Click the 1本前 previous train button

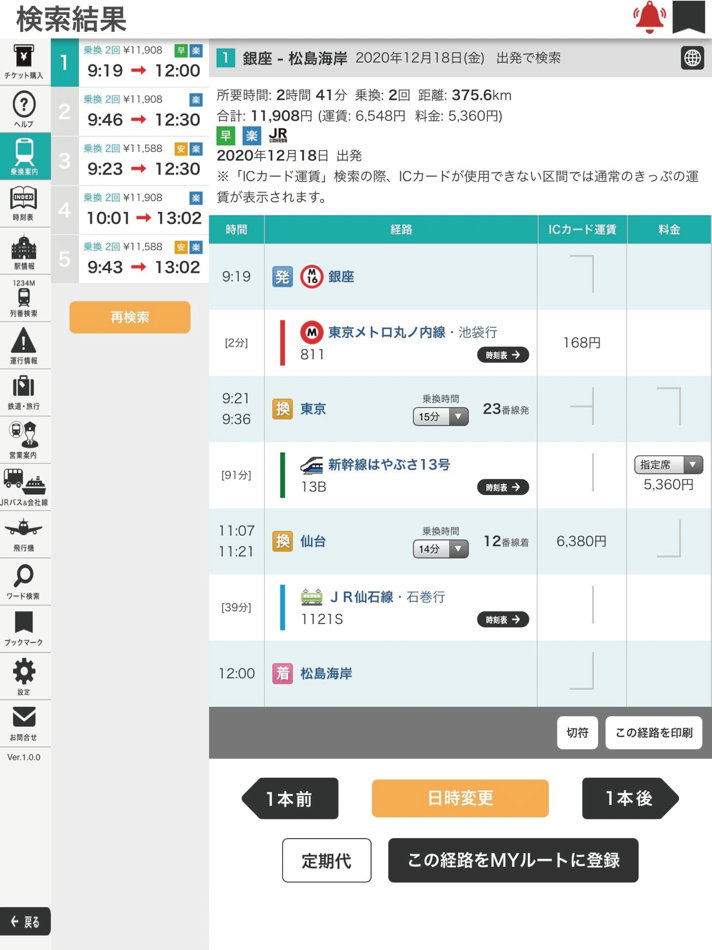(290, 799)
